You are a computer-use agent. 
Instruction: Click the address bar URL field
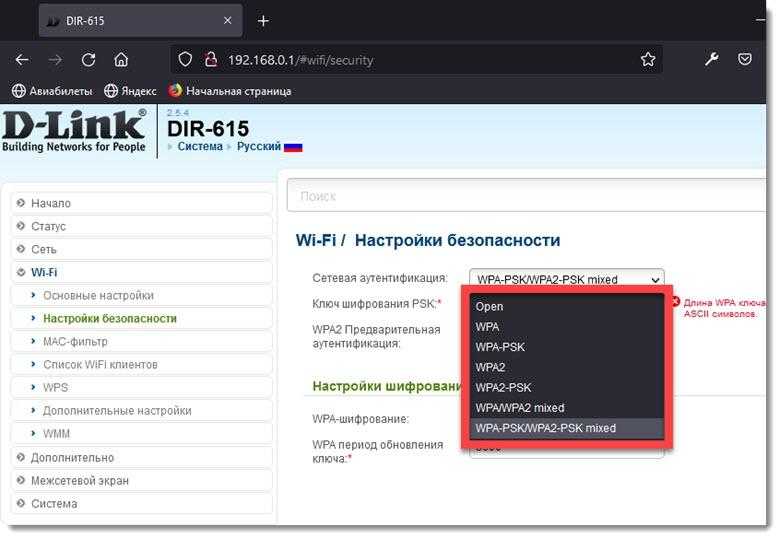tap(418, 60)
